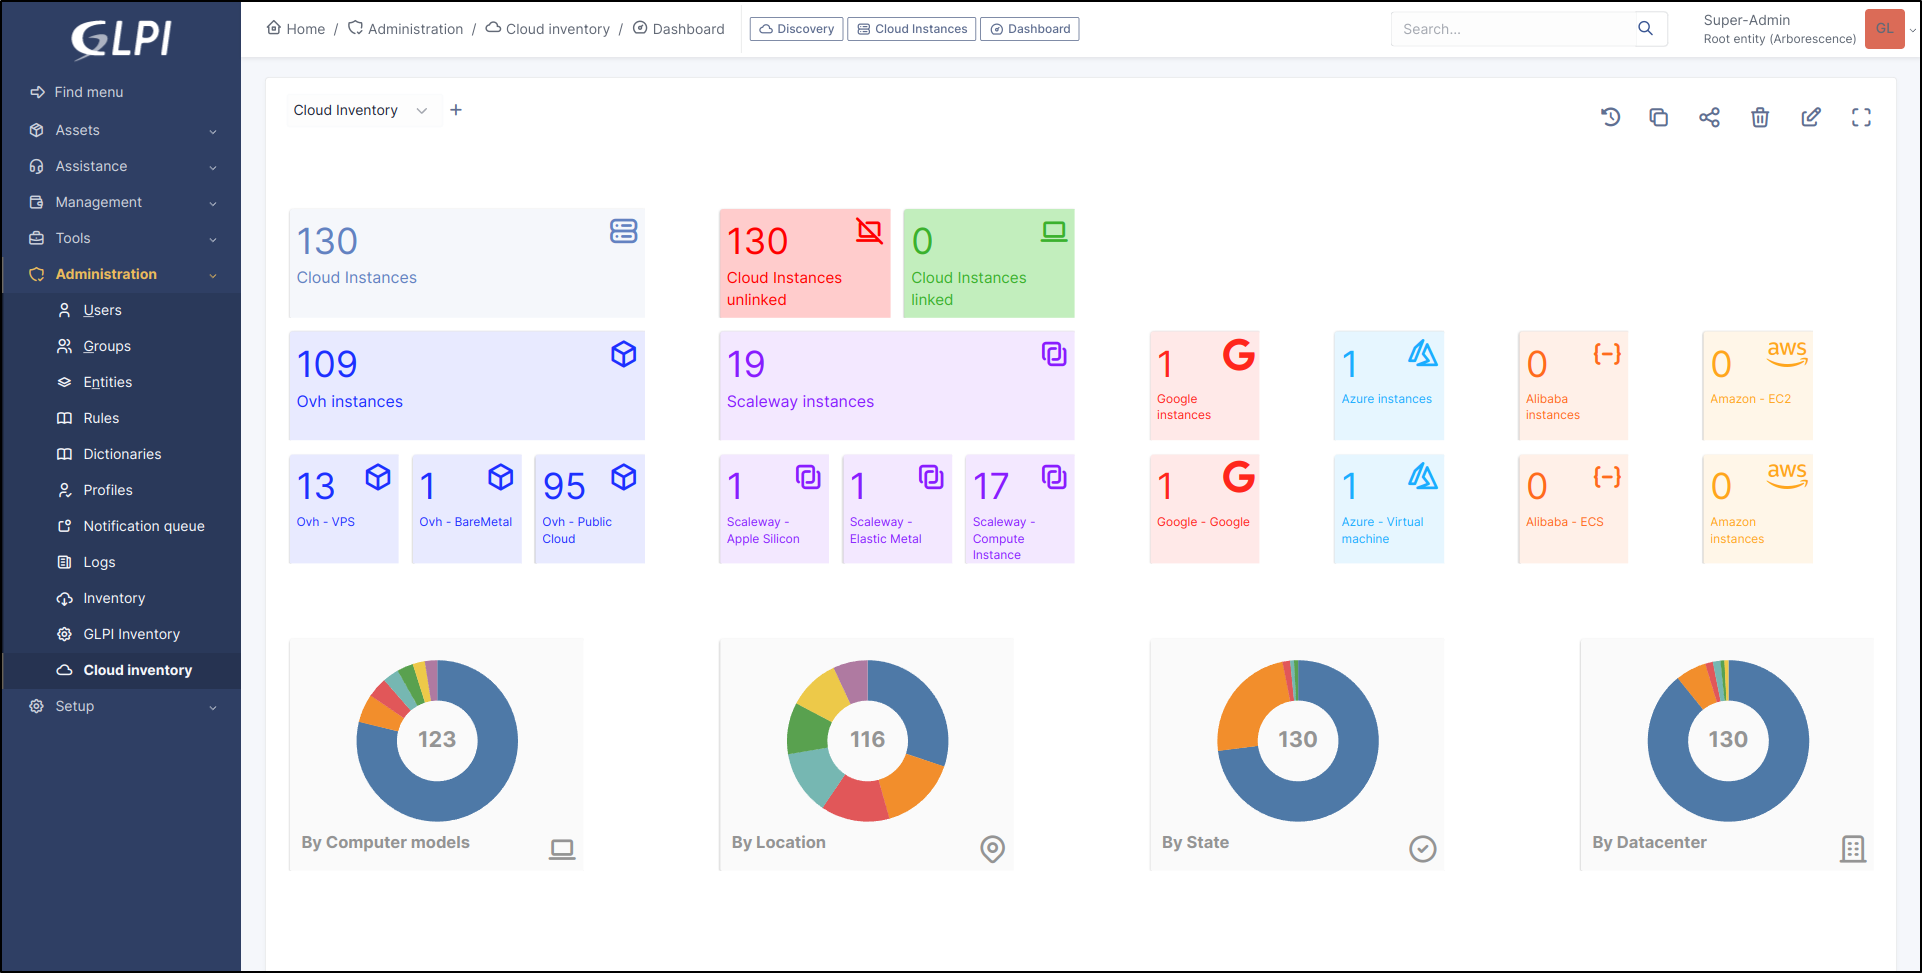Screen dimensions: 1922x973
Task: Select Notification queue in sidebar
Action: pos(143,526)
